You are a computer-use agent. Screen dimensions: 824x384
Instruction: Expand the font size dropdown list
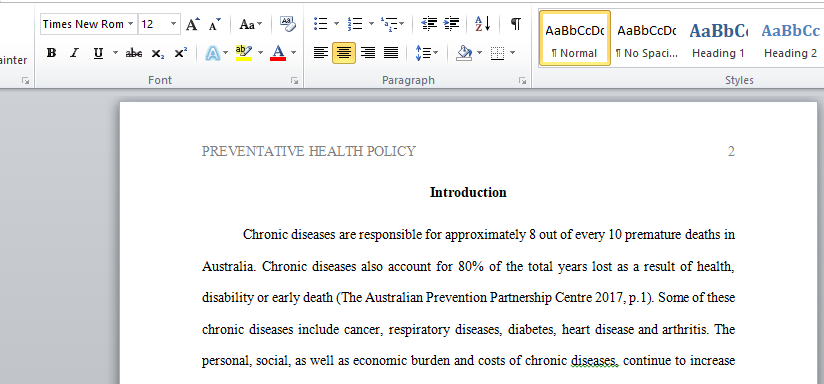(173, 24)
